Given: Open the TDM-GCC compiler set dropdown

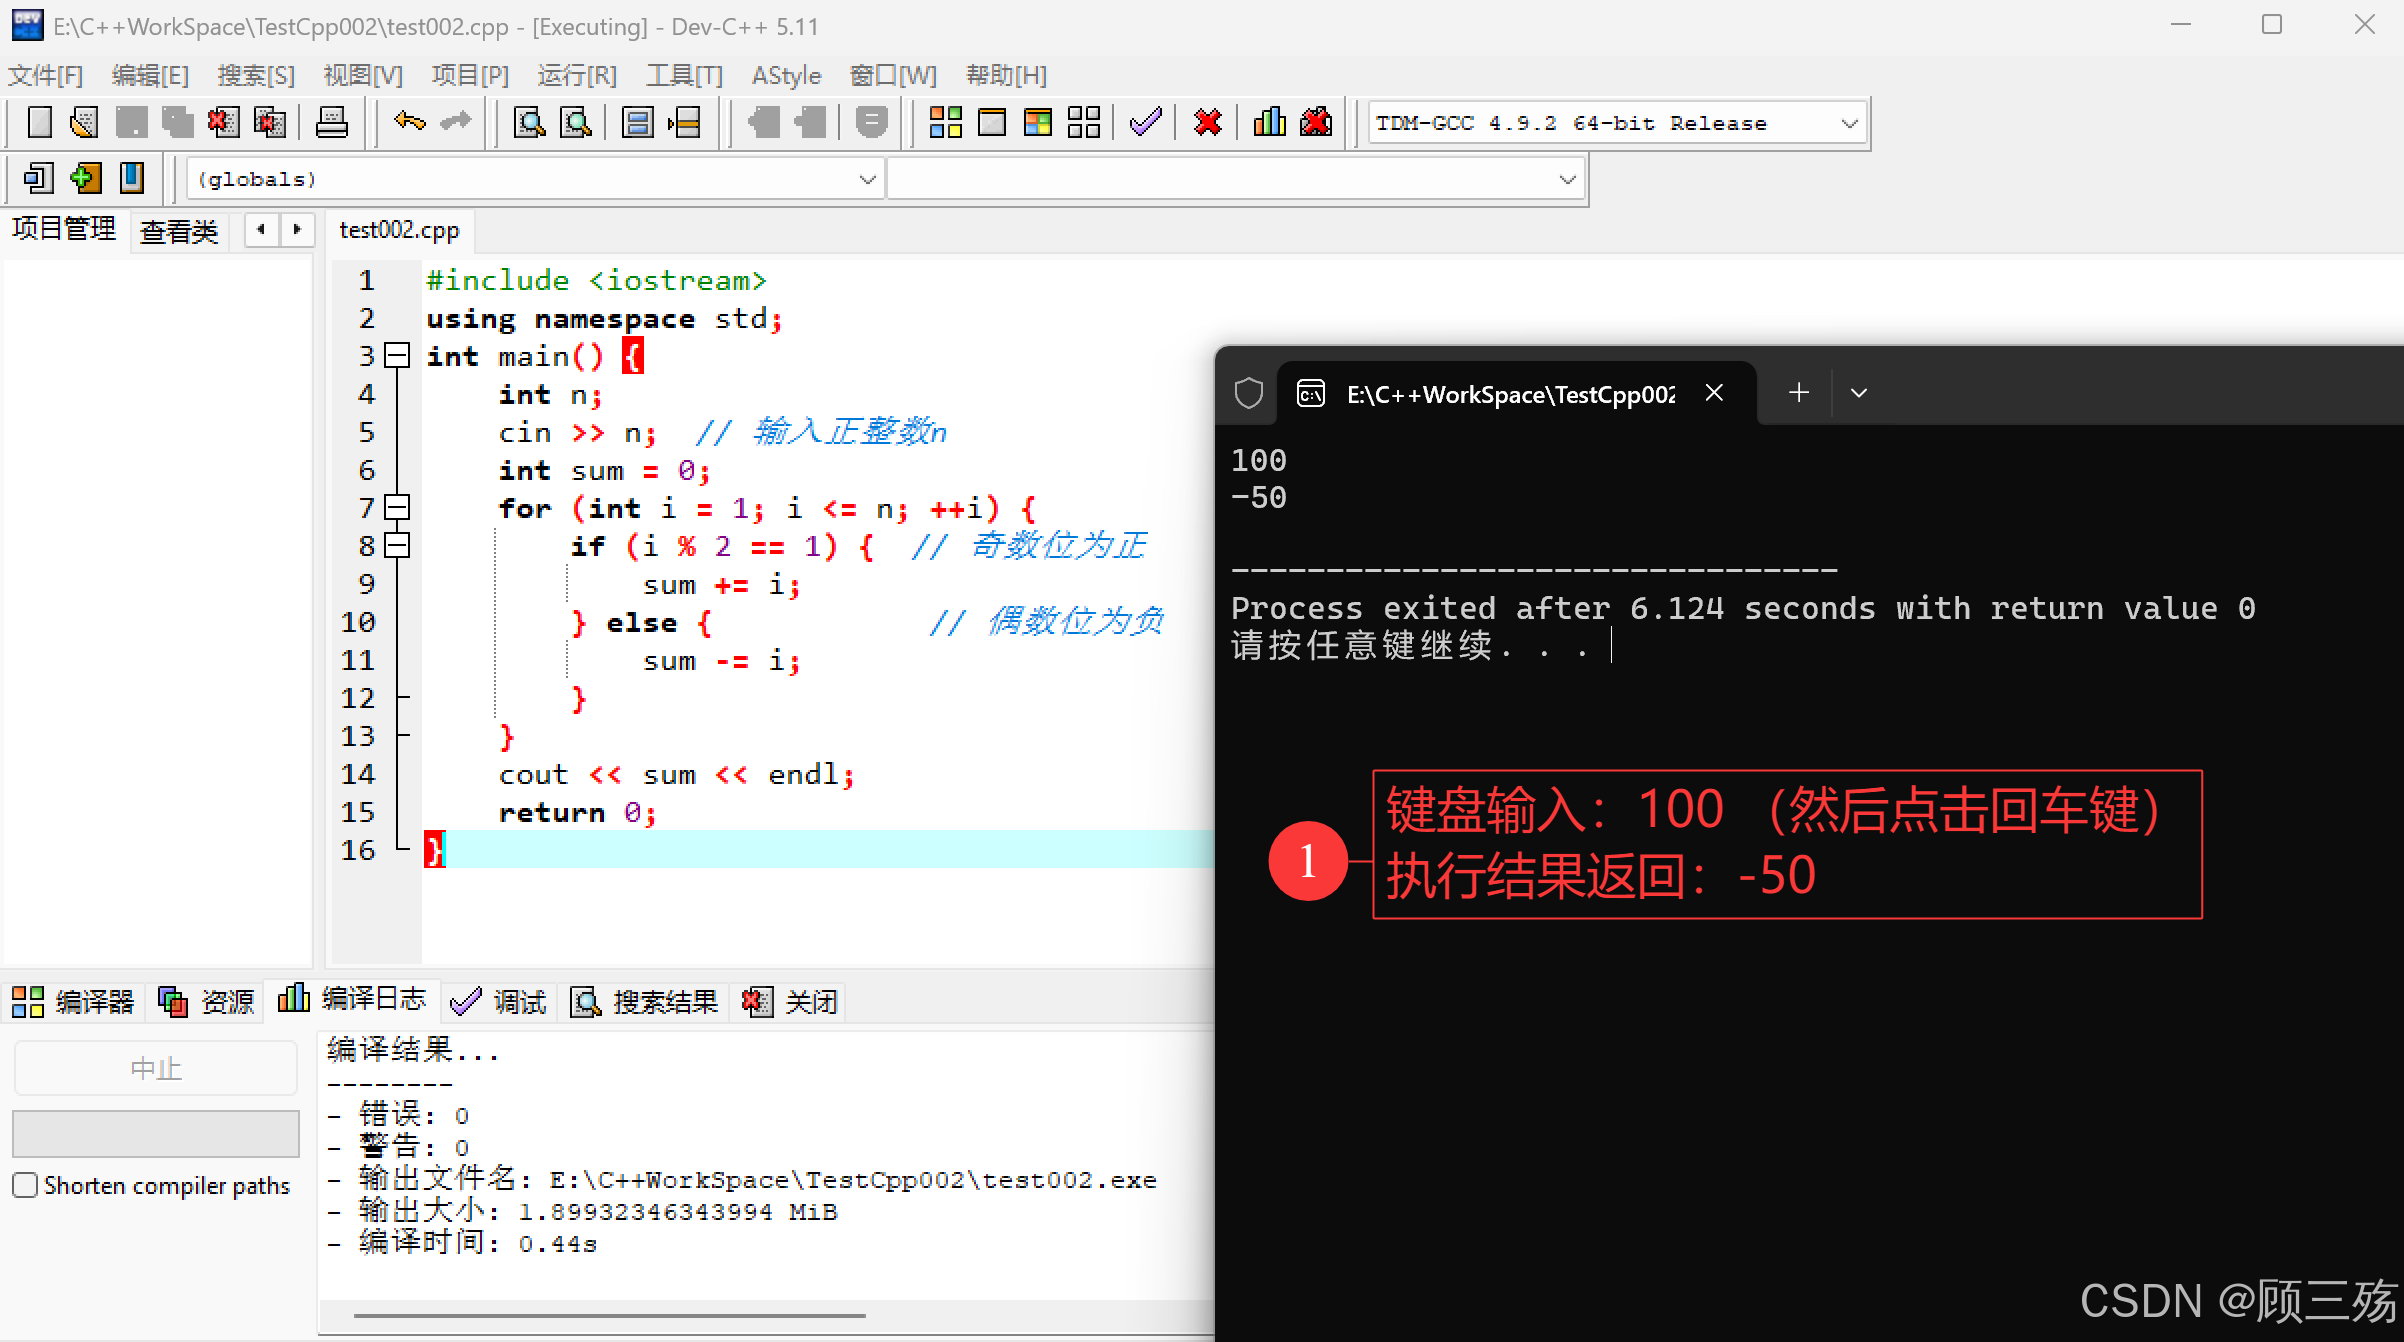Looking at the screenshot, I should coord(1849,124).
